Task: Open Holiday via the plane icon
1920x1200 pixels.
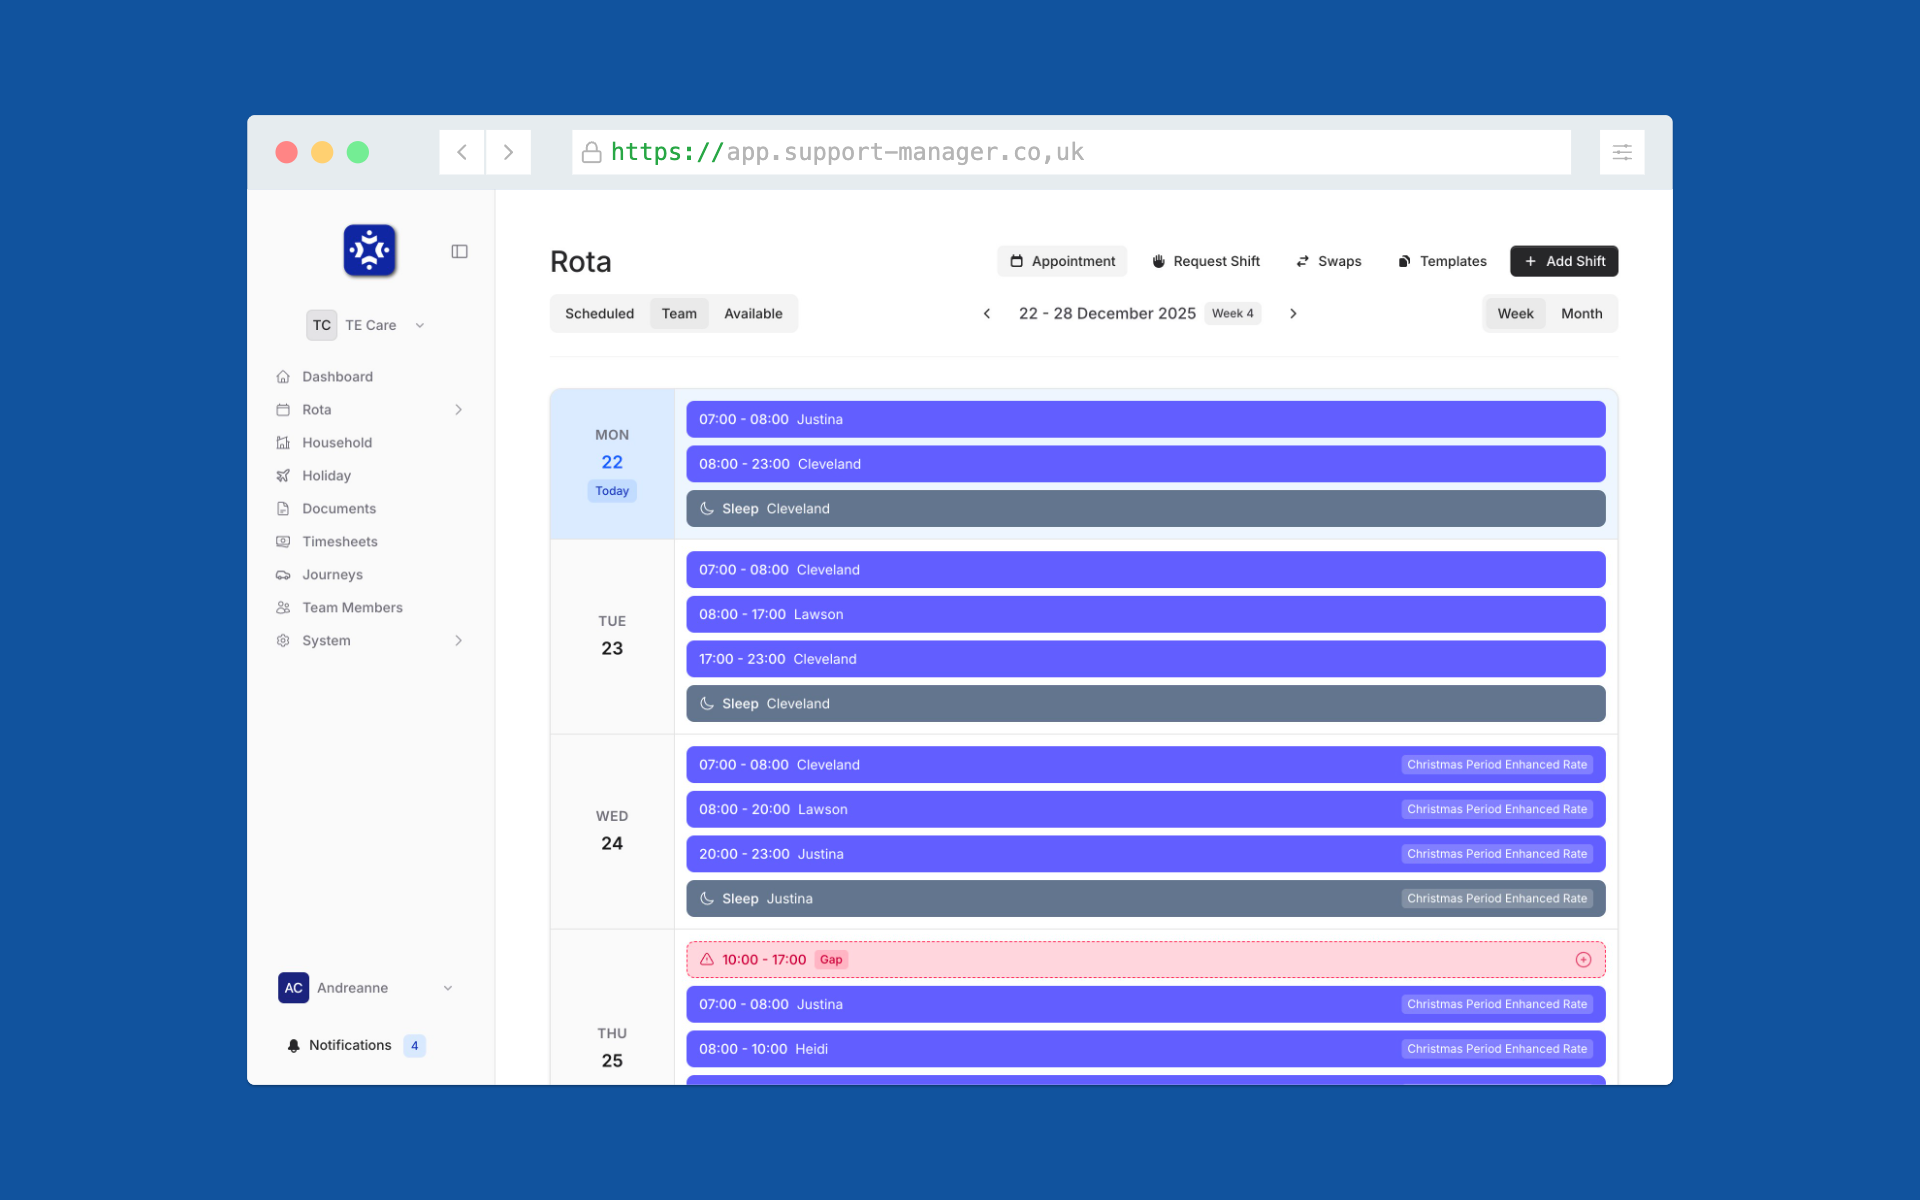Action: (284, 475)
